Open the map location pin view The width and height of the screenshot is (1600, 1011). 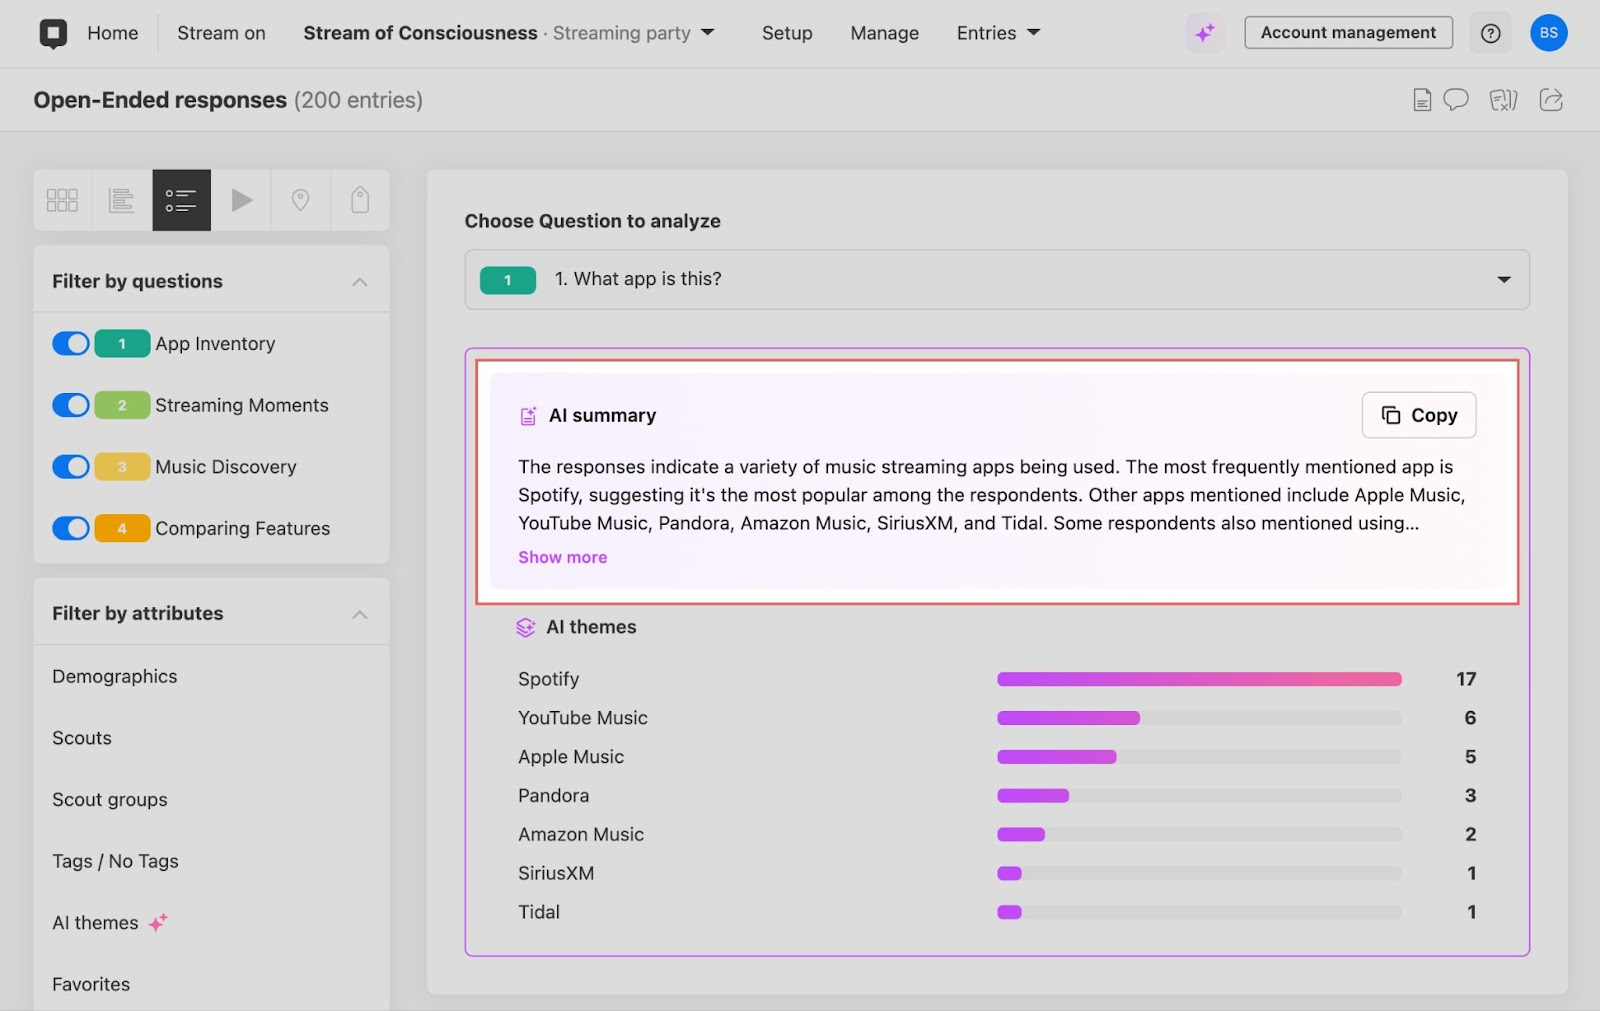pyautogui.click(x=300, y=201)
